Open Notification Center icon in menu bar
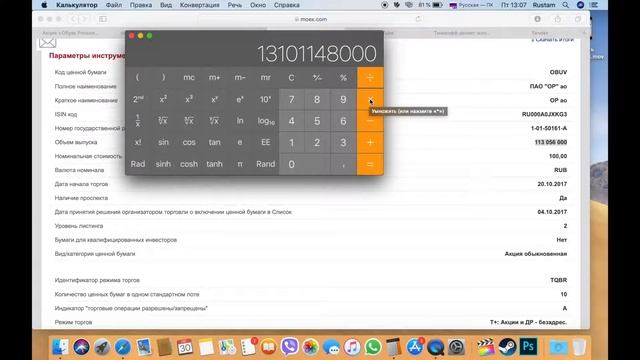The width and height of the screenshot is (640, 360). pos(594,5)
